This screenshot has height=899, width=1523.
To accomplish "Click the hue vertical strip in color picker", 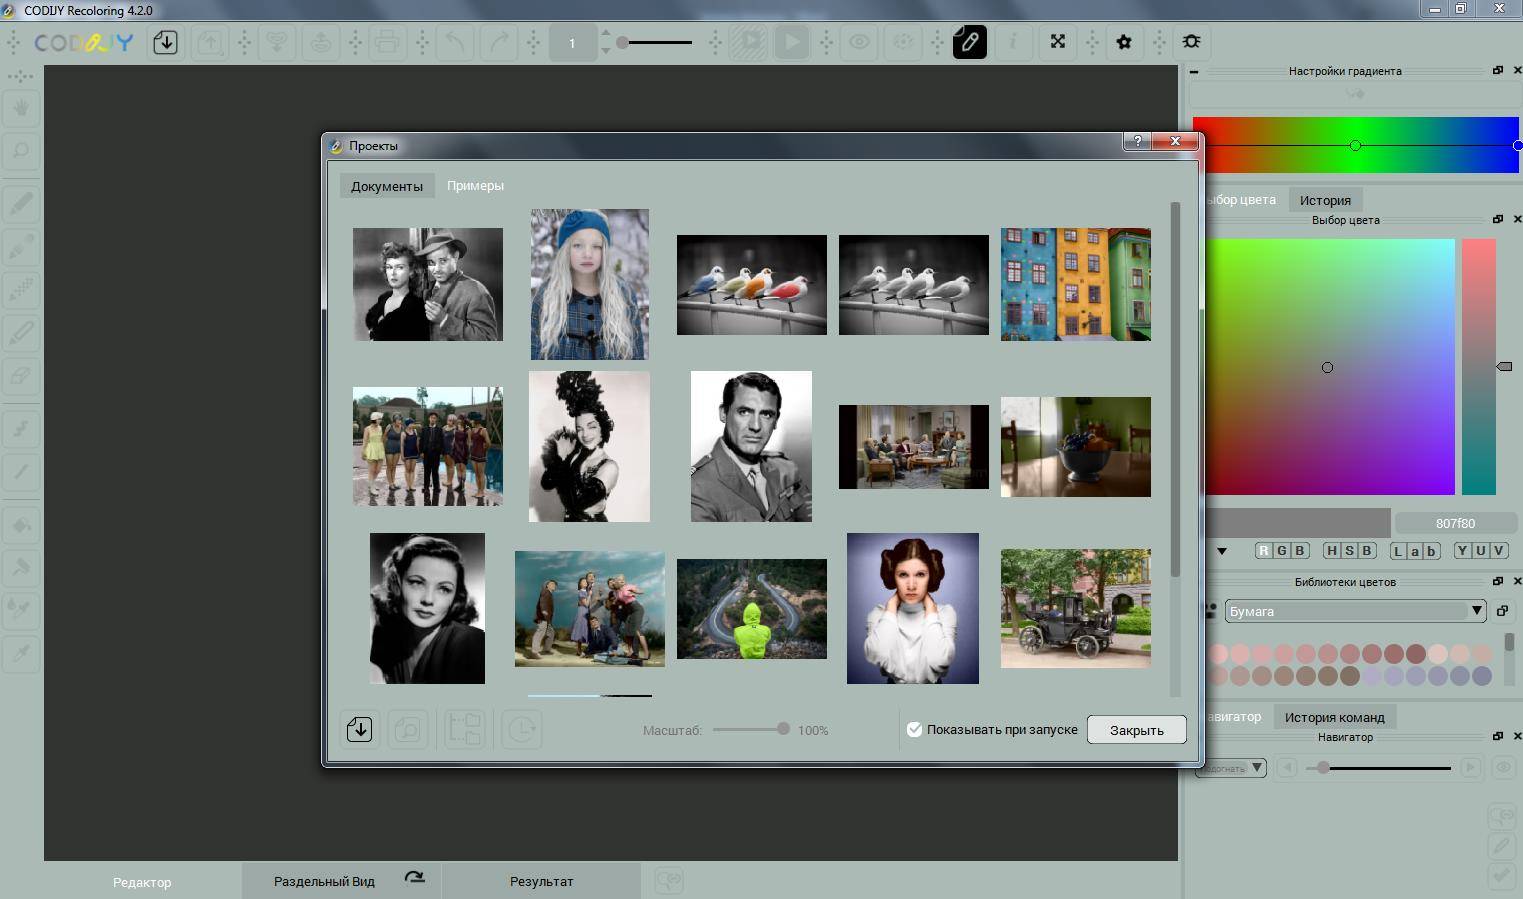I will click(1478, 366).
